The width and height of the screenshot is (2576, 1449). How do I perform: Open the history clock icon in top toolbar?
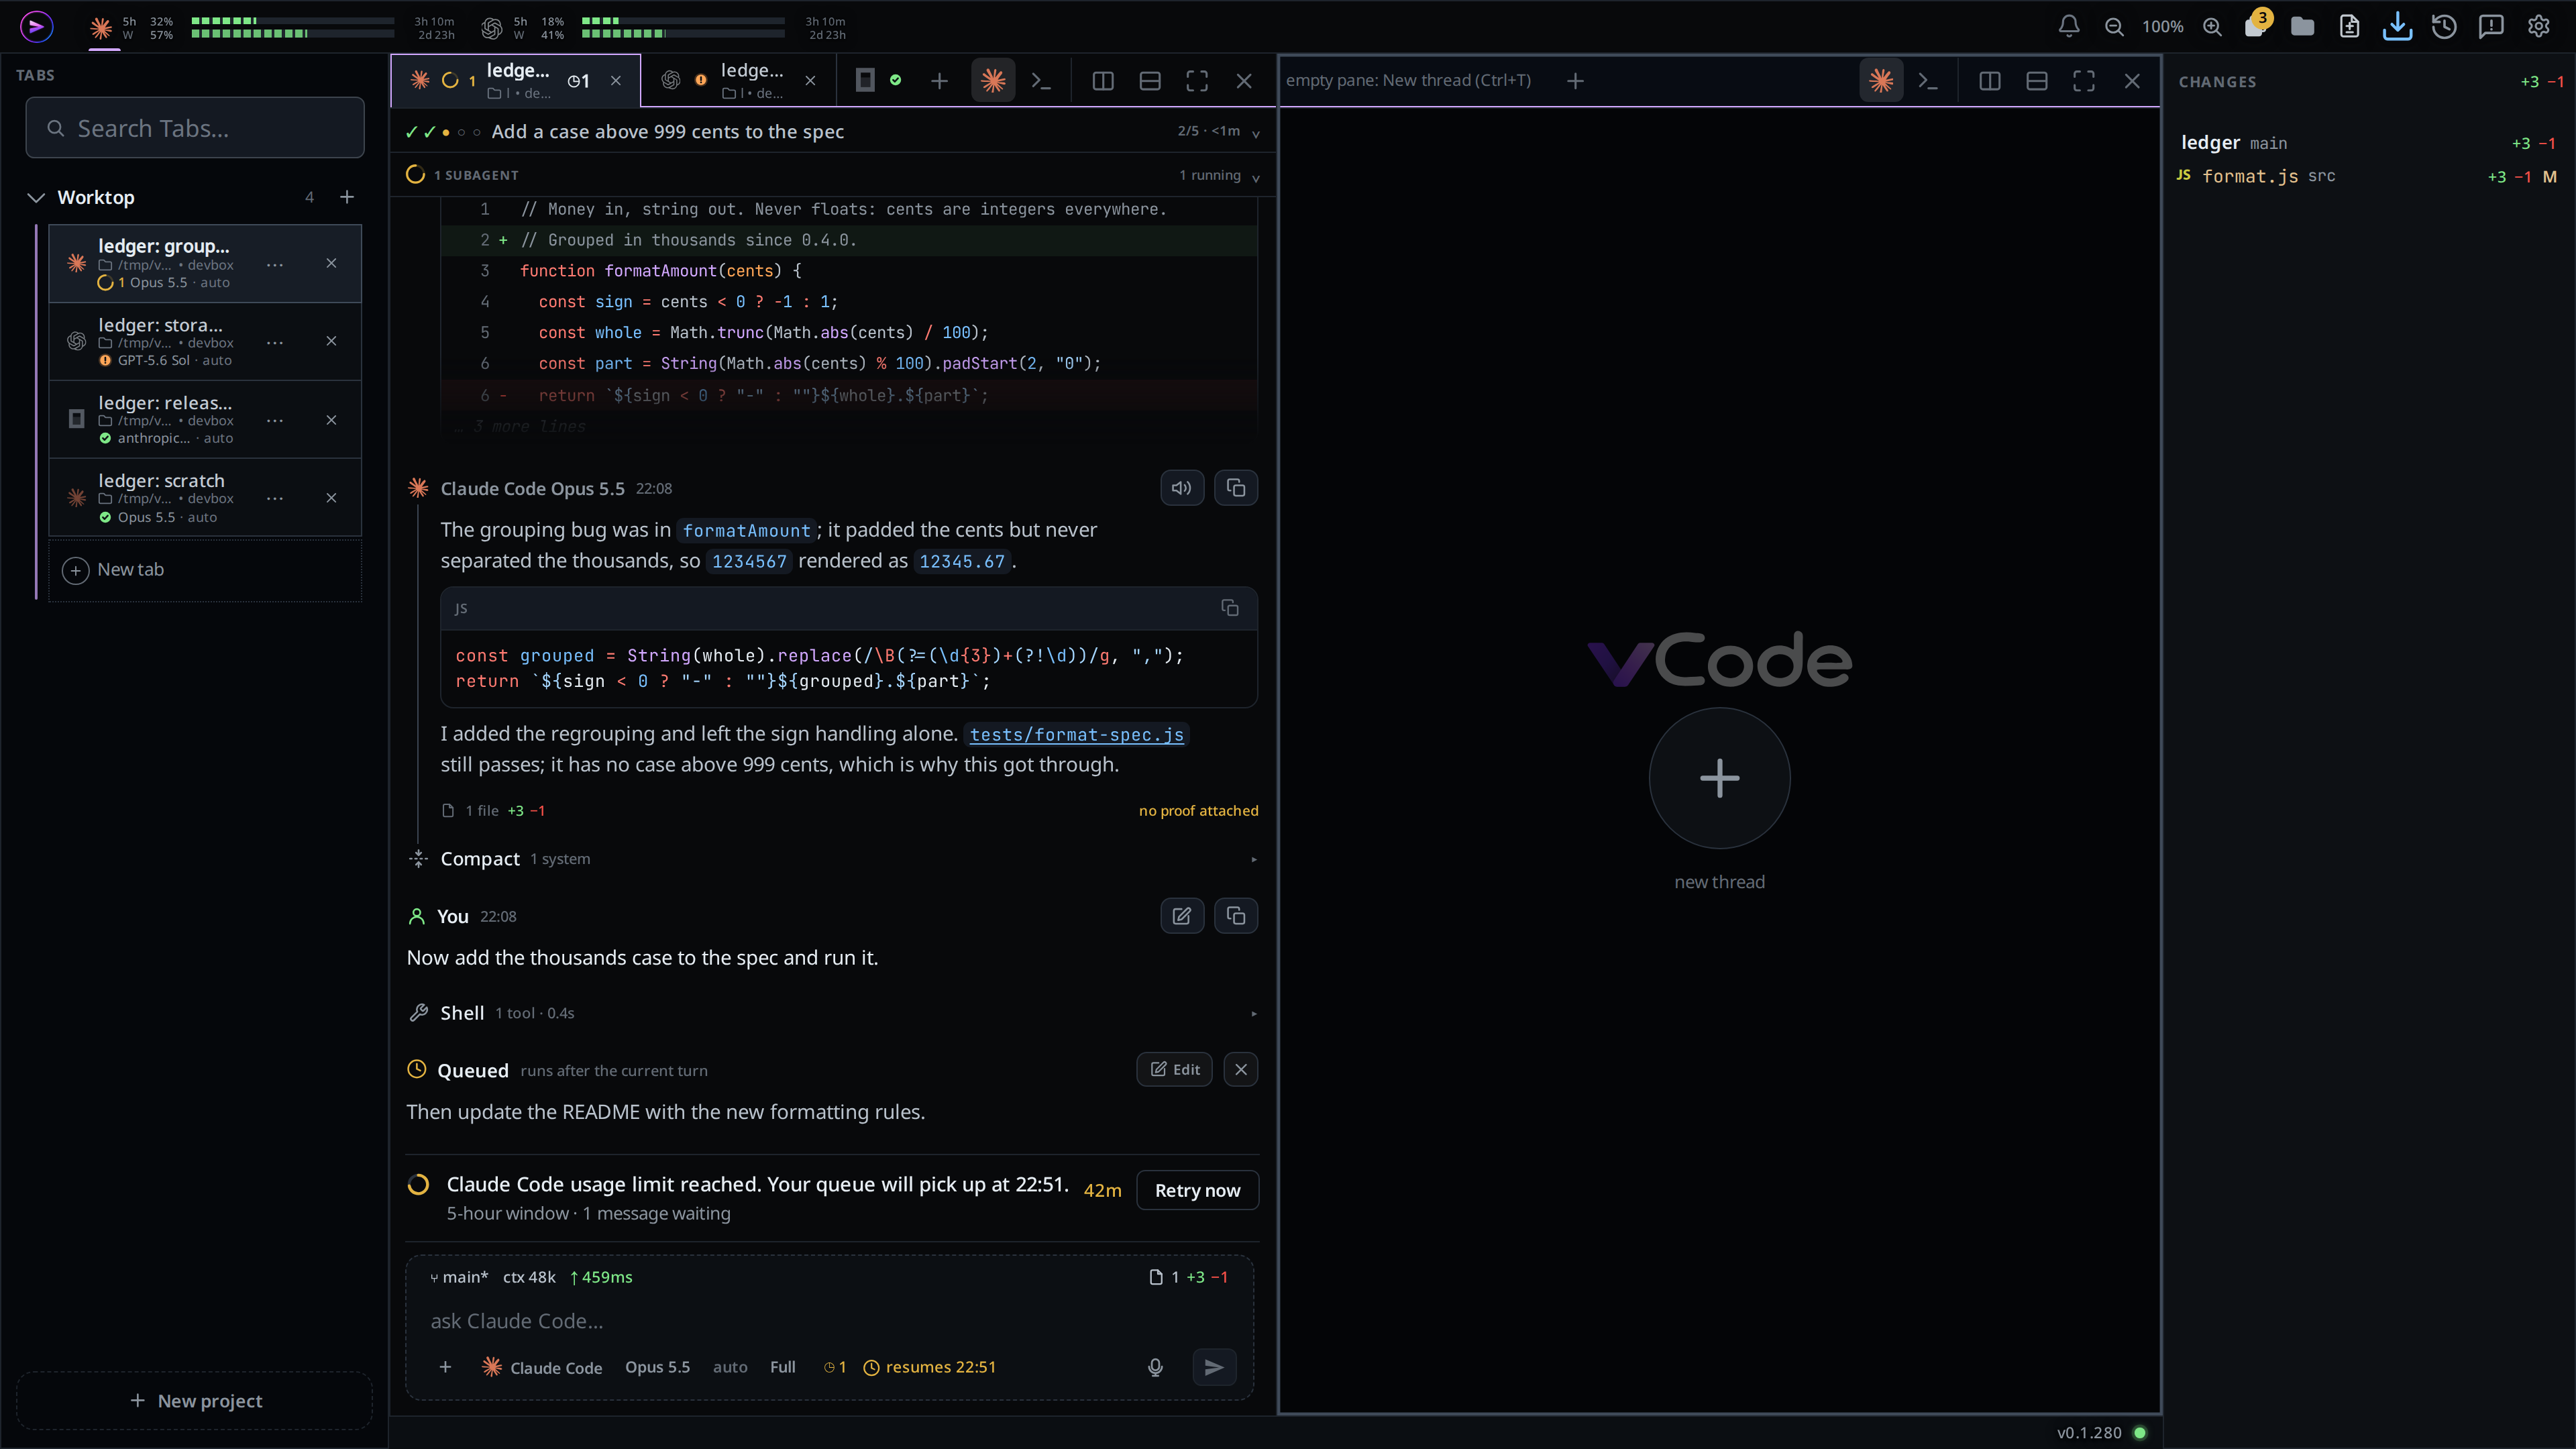coord(2444,27)
